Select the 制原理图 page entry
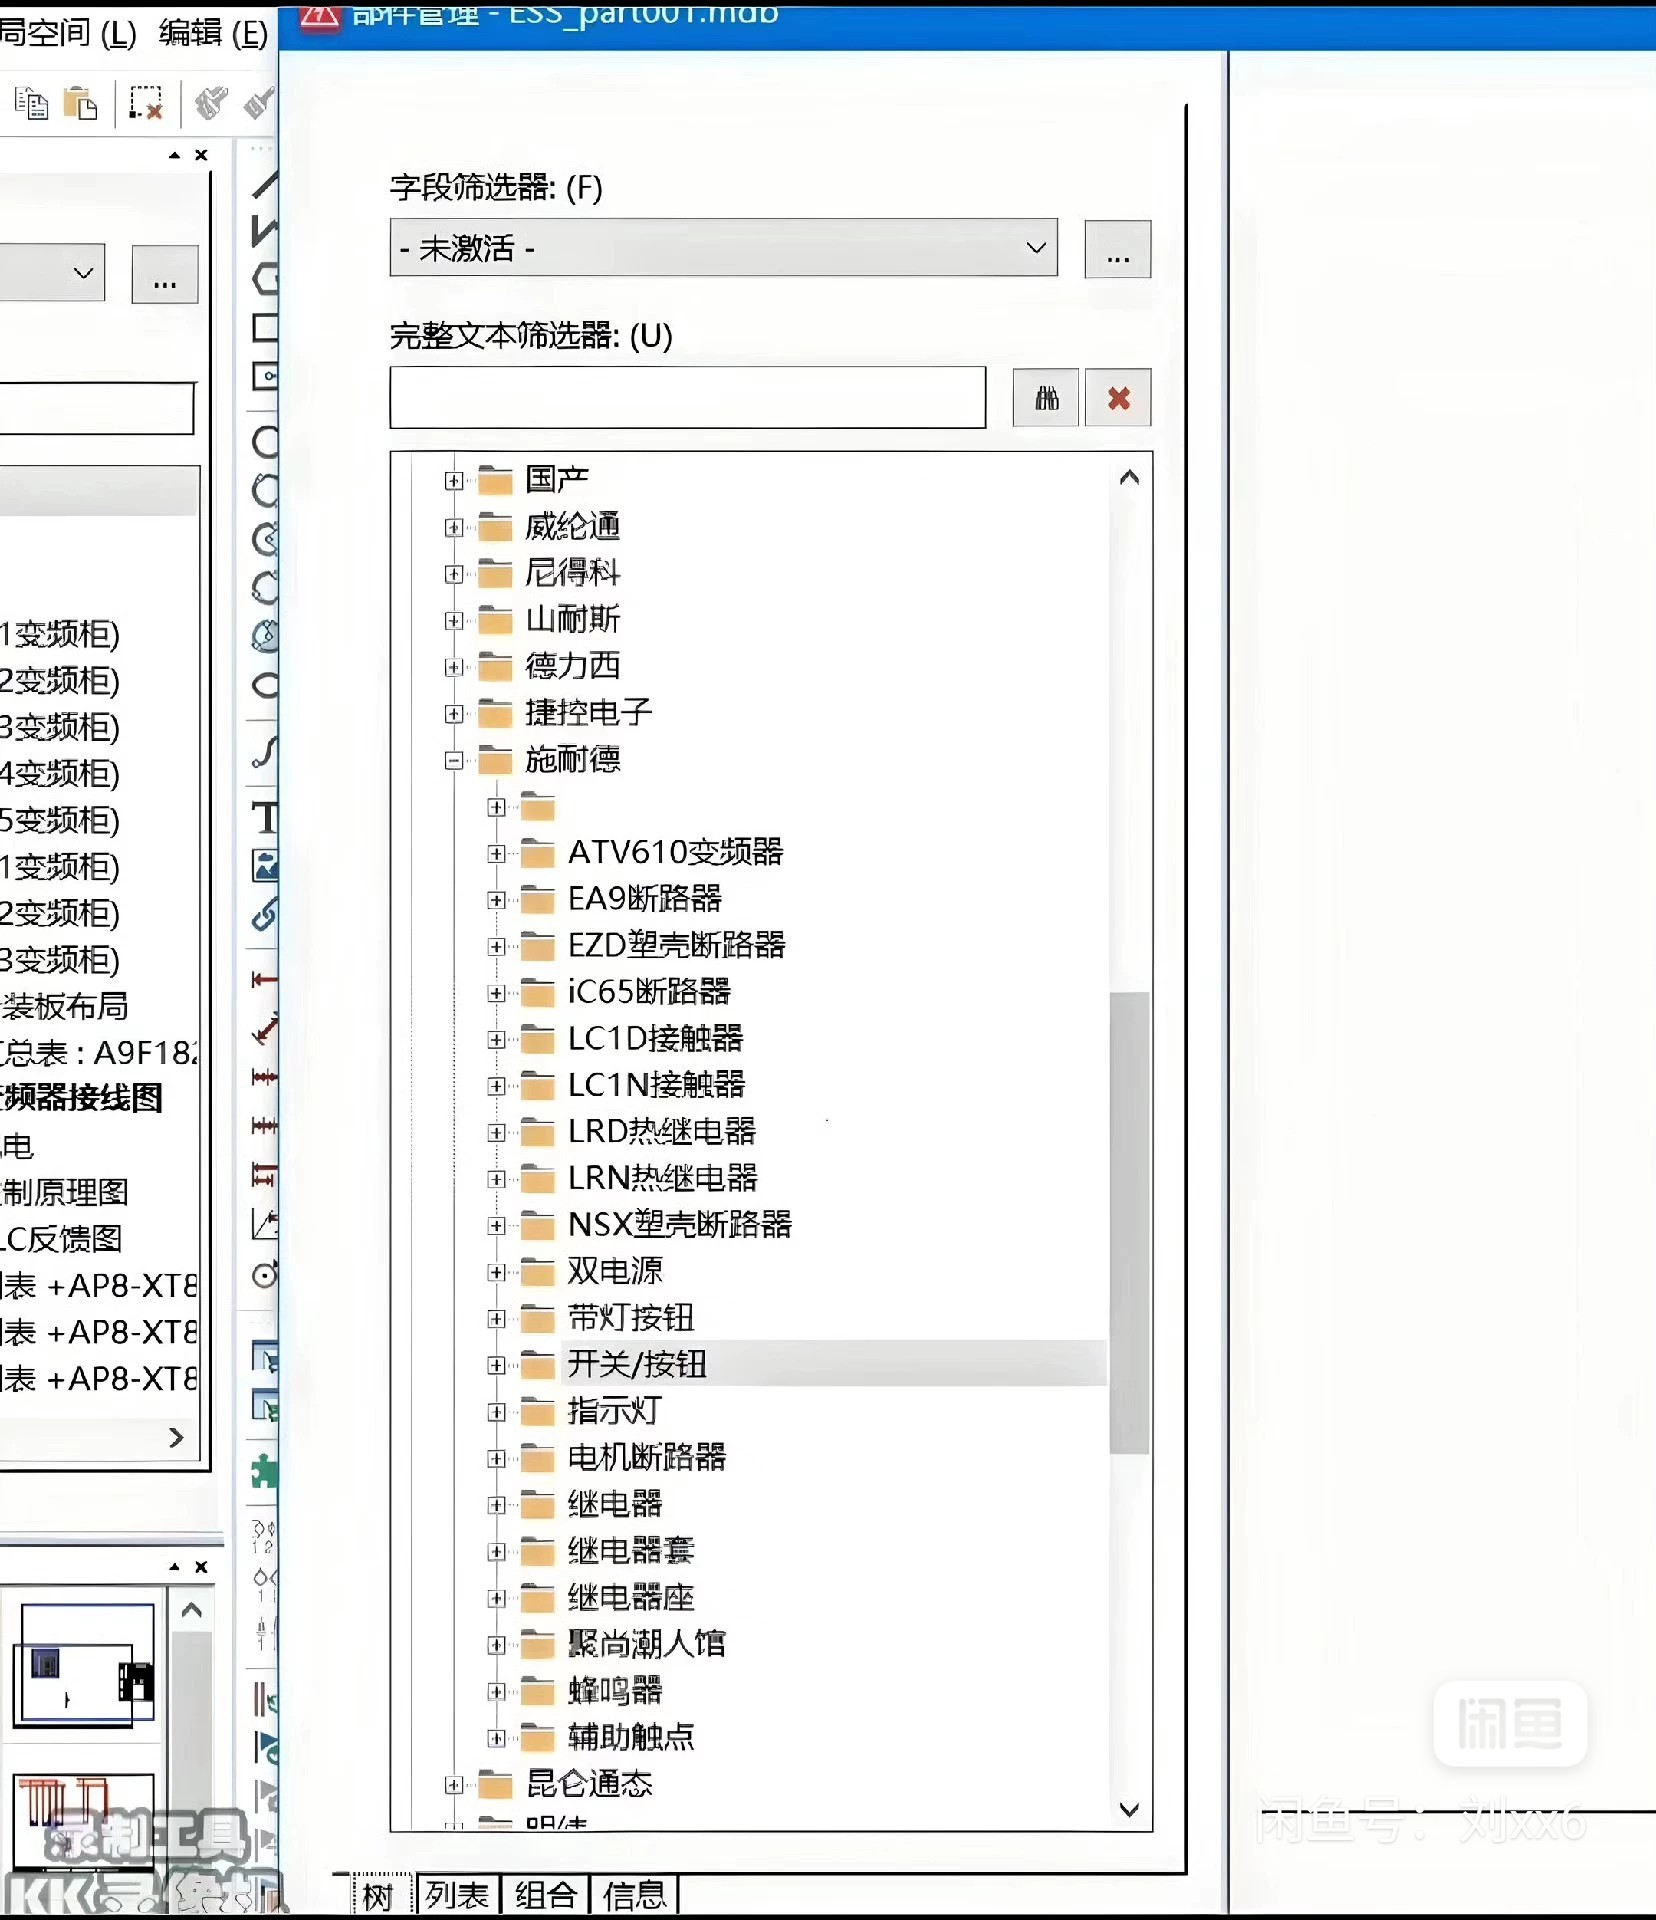1656x1920 pixels. coord(65,1192)
